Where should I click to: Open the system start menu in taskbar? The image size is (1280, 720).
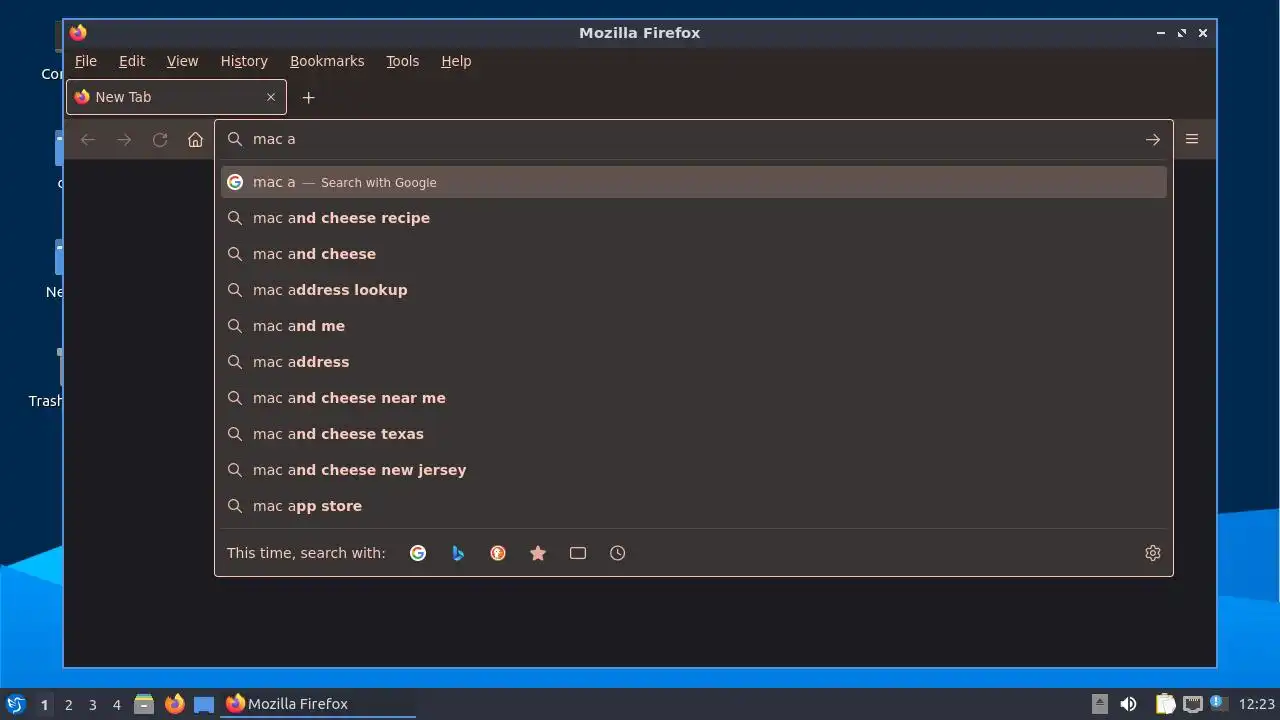[16, 704]
